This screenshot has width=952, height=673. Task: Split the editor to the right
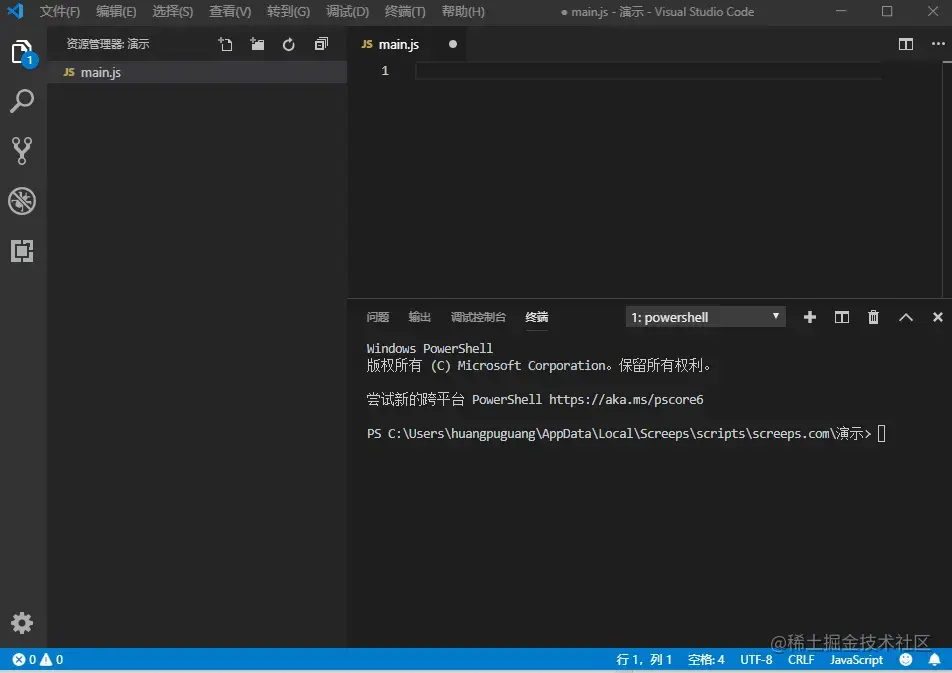click(x=906, y=44)
